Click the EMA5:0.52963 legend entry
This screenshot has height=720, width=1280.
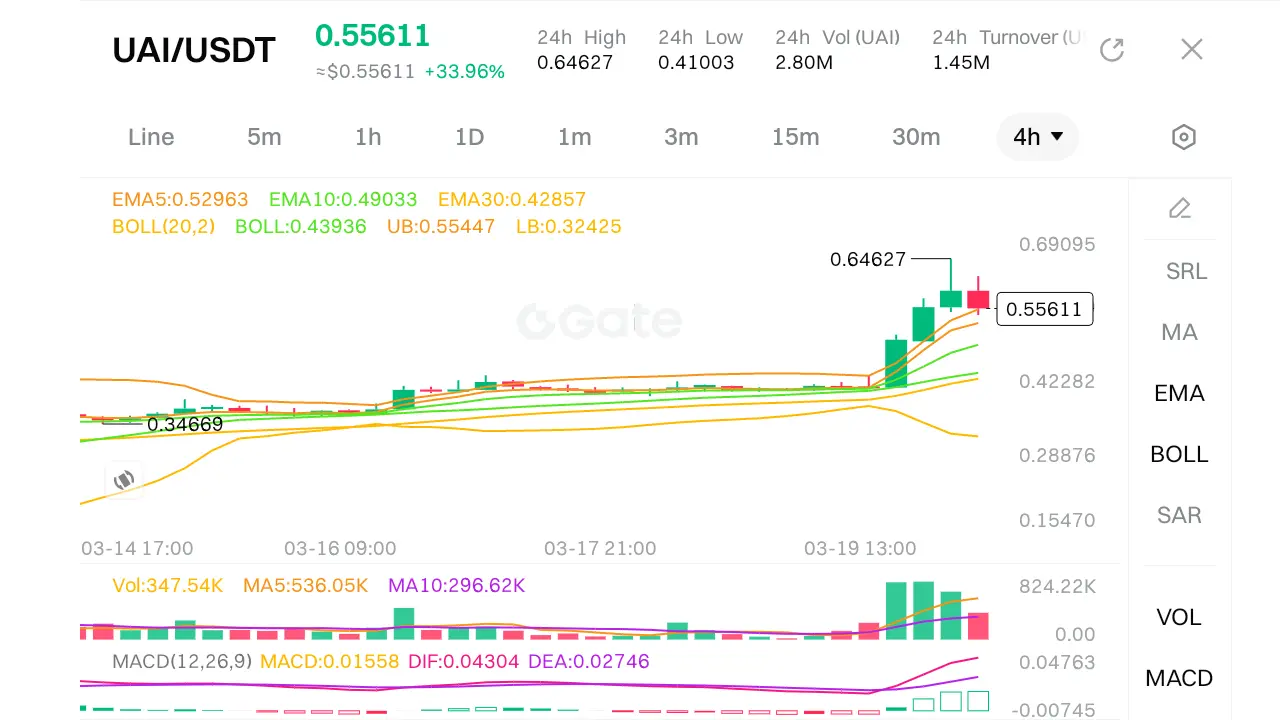tap(180, 199)
